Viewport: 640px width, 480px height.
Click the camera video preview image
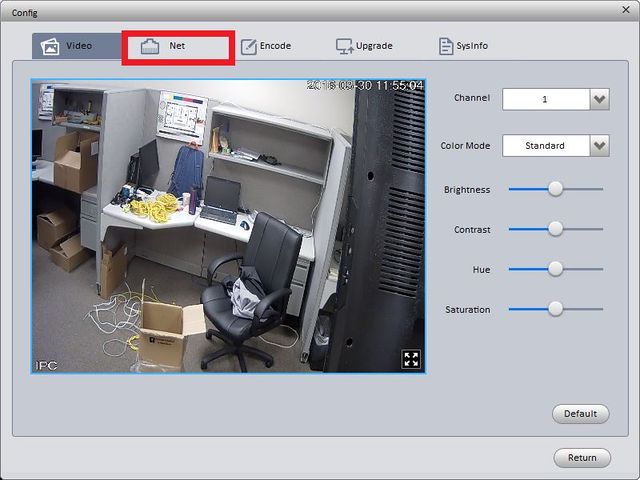tap(228, 226)
